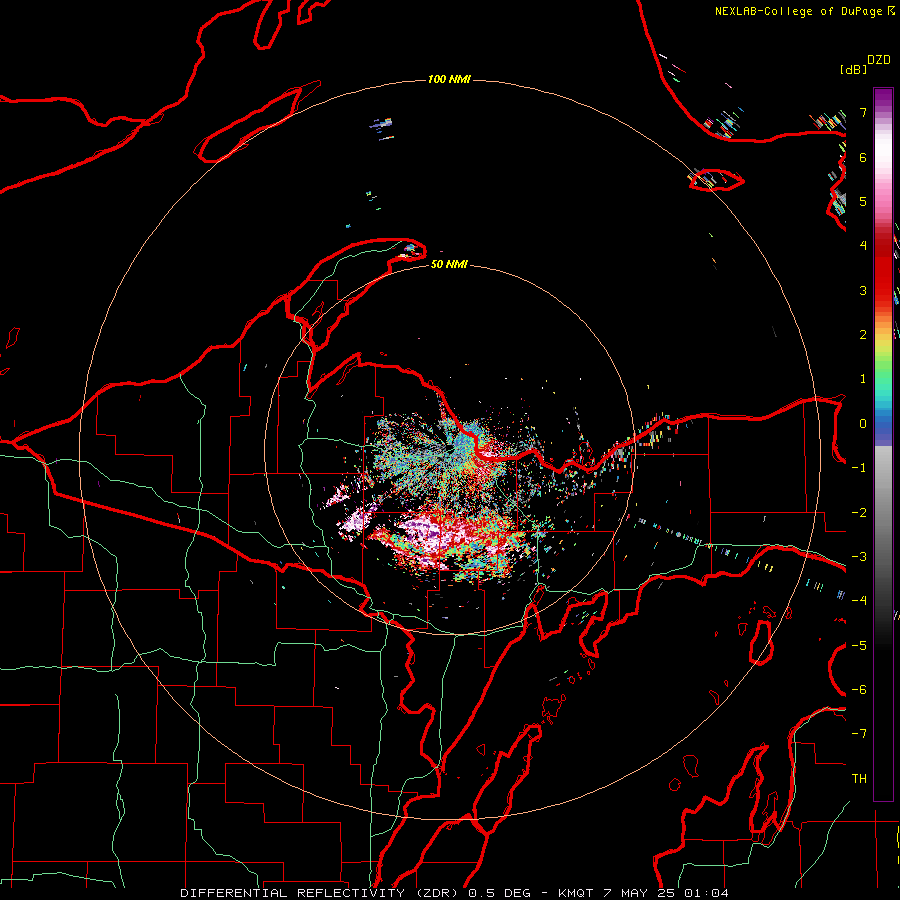Click the 6 value on the color scale

coord(863,157)
